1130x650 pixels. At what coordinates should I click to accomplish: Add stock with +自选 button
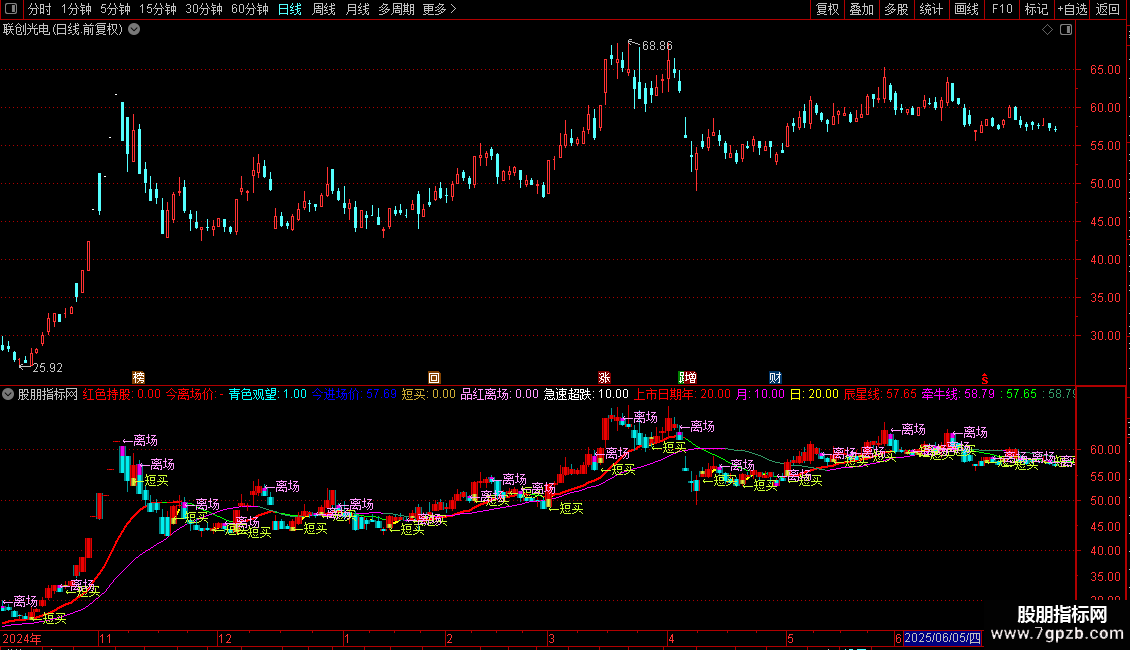point(1072,9)
